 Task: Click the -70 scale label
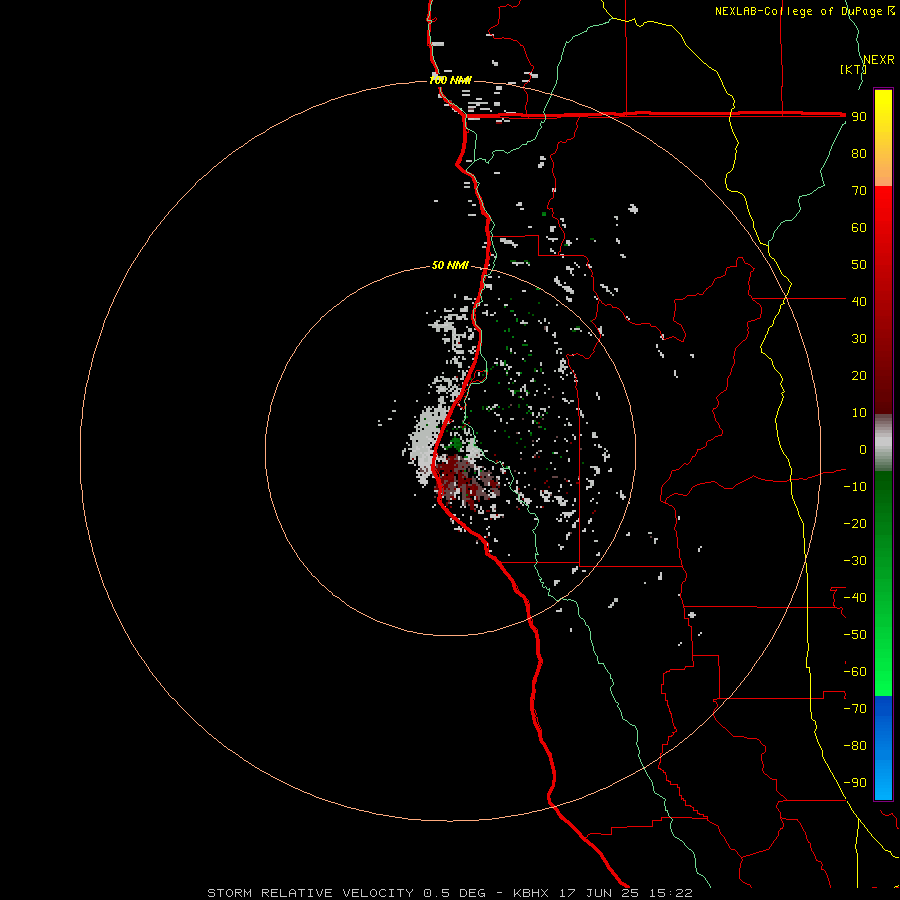[x=855, y=709]
